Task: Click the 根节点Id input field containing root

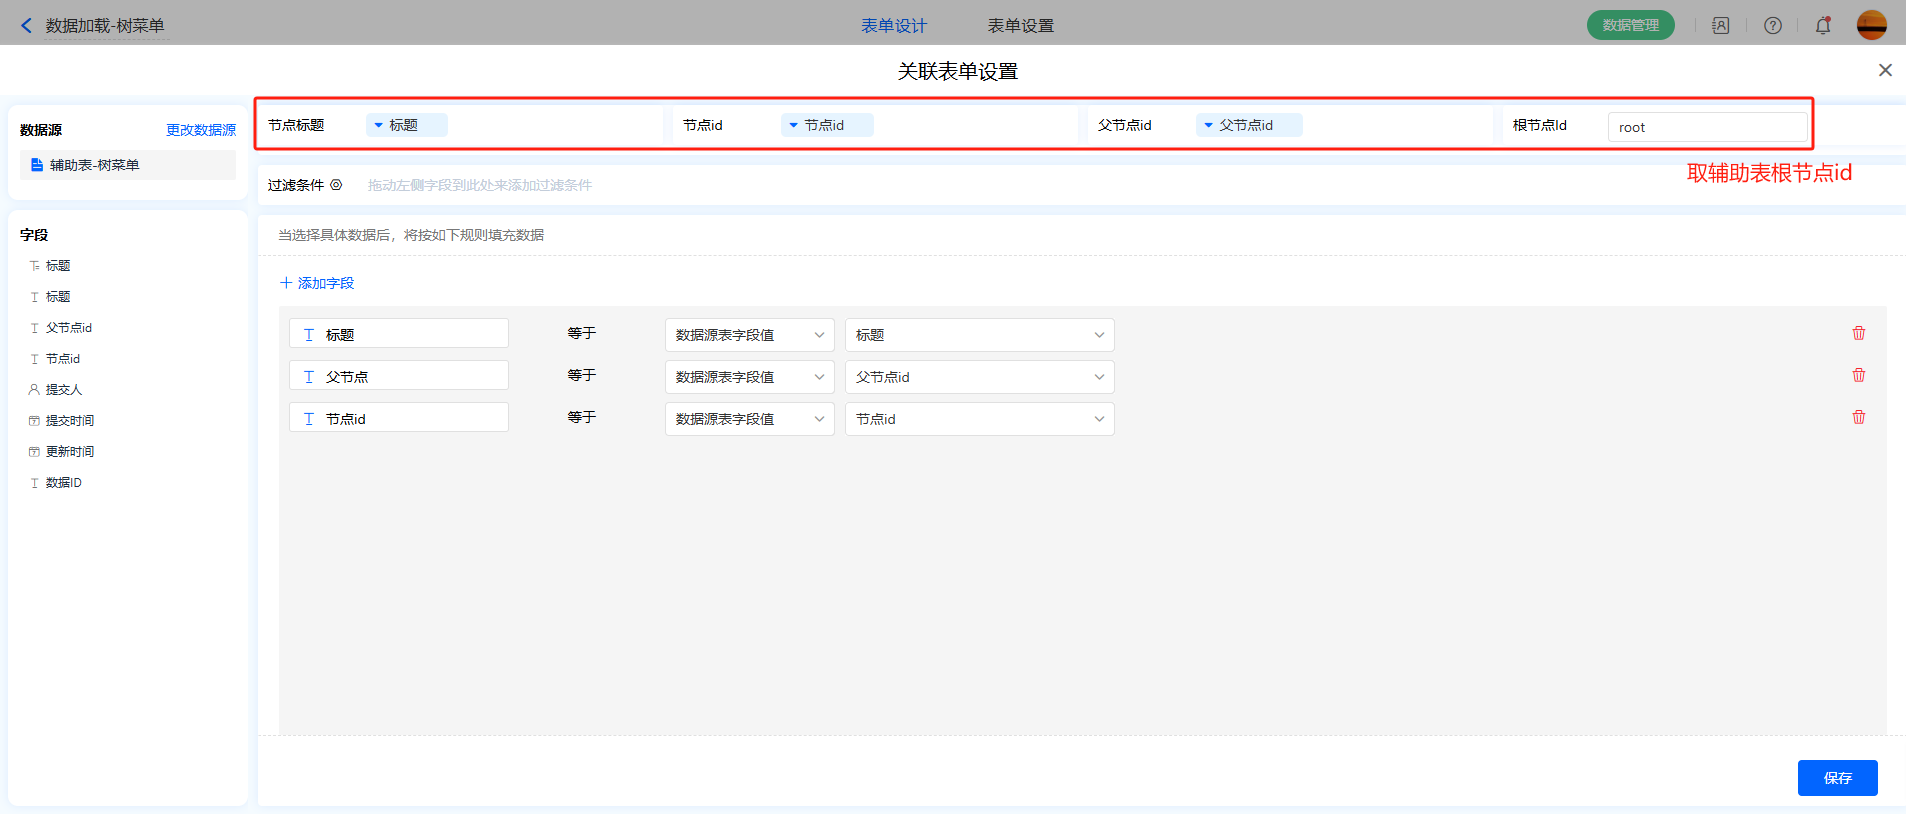Action: click(x=1706, y=127)
